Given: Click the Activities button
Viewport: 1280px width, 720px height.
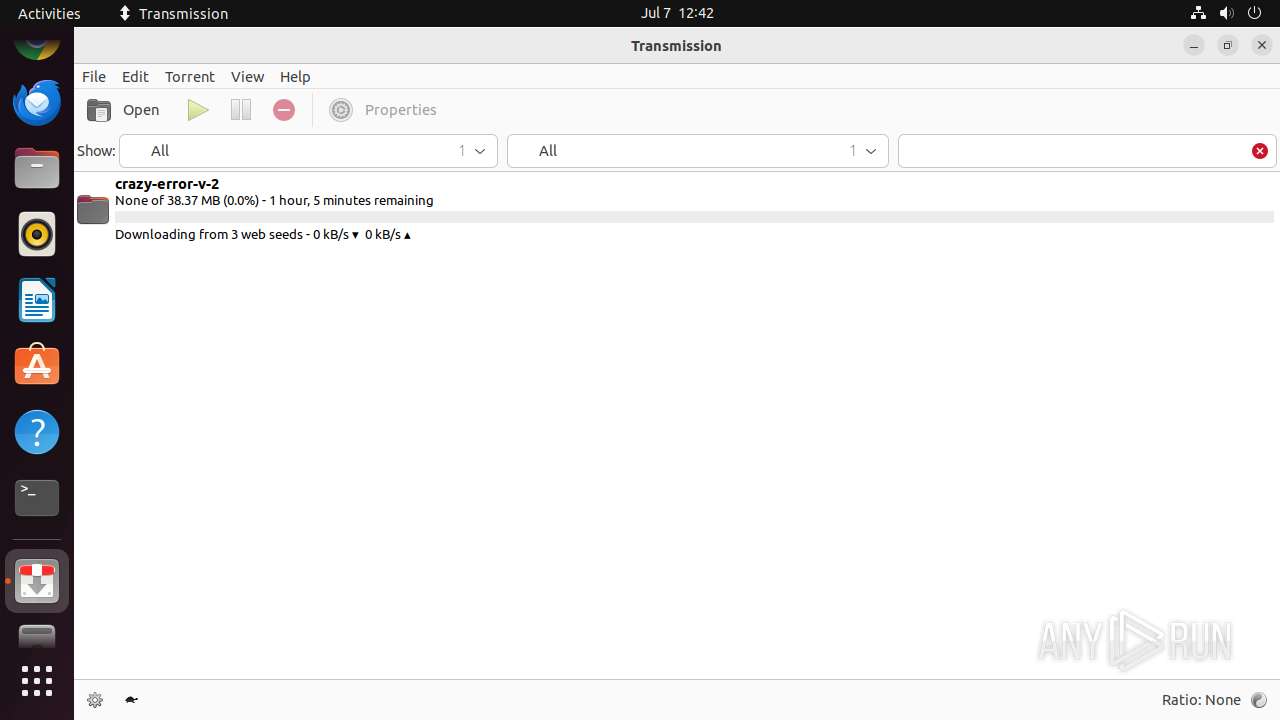Looking at the screenshot, I should (x=49, y=13).
